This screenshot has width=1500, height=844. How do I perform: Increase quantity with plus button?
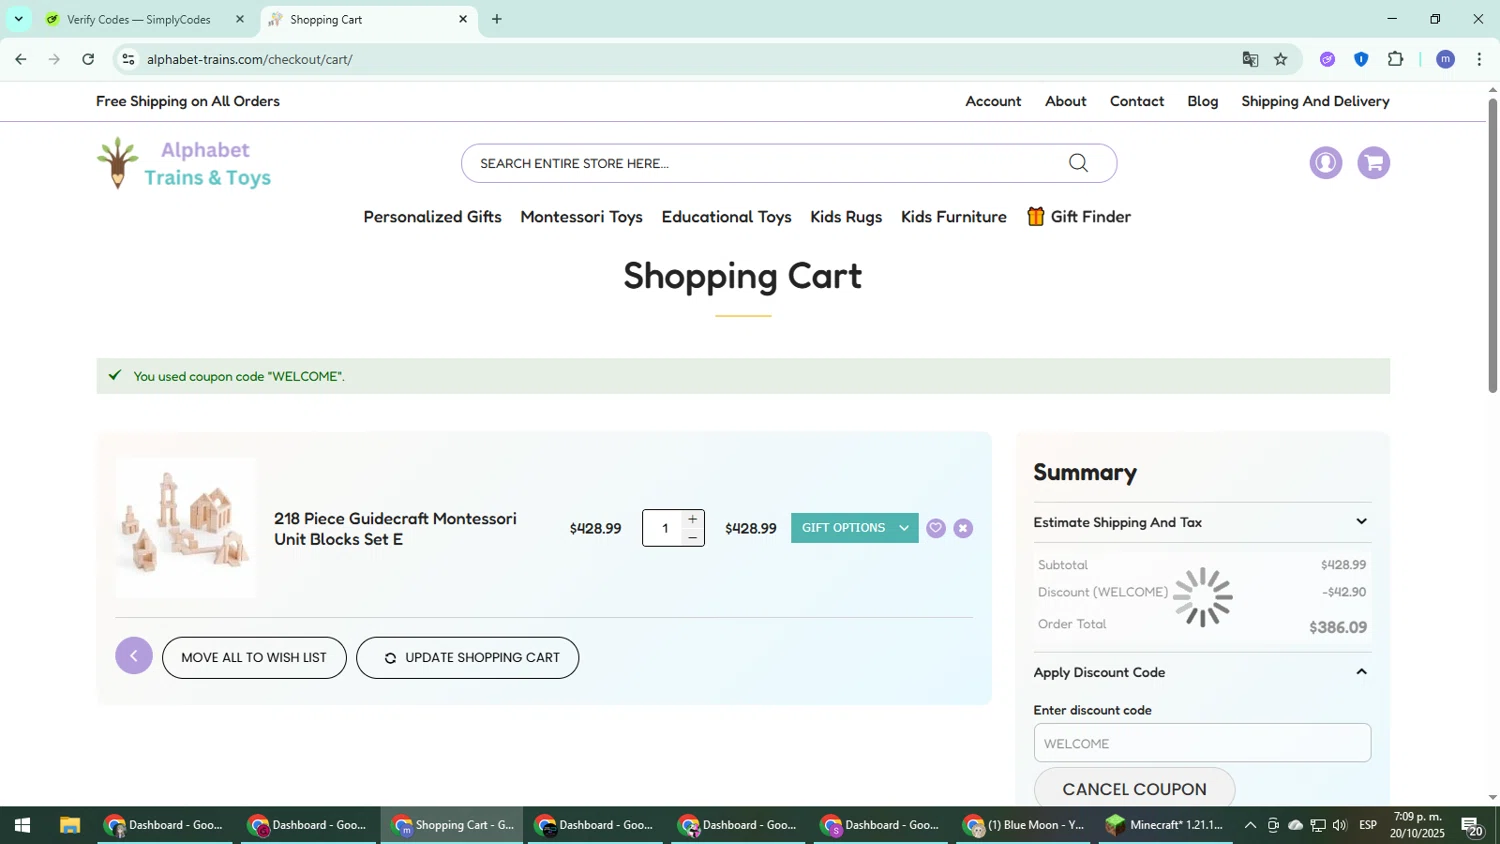[692, 519]
